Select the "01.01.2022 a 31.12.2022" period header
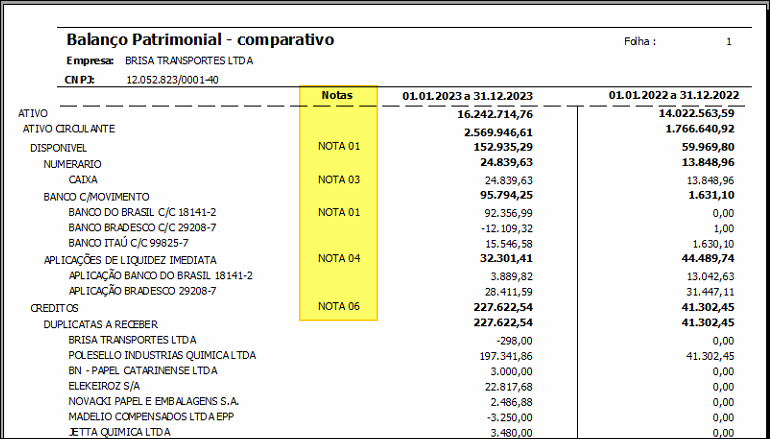770x439 pixels. [674, 95]
